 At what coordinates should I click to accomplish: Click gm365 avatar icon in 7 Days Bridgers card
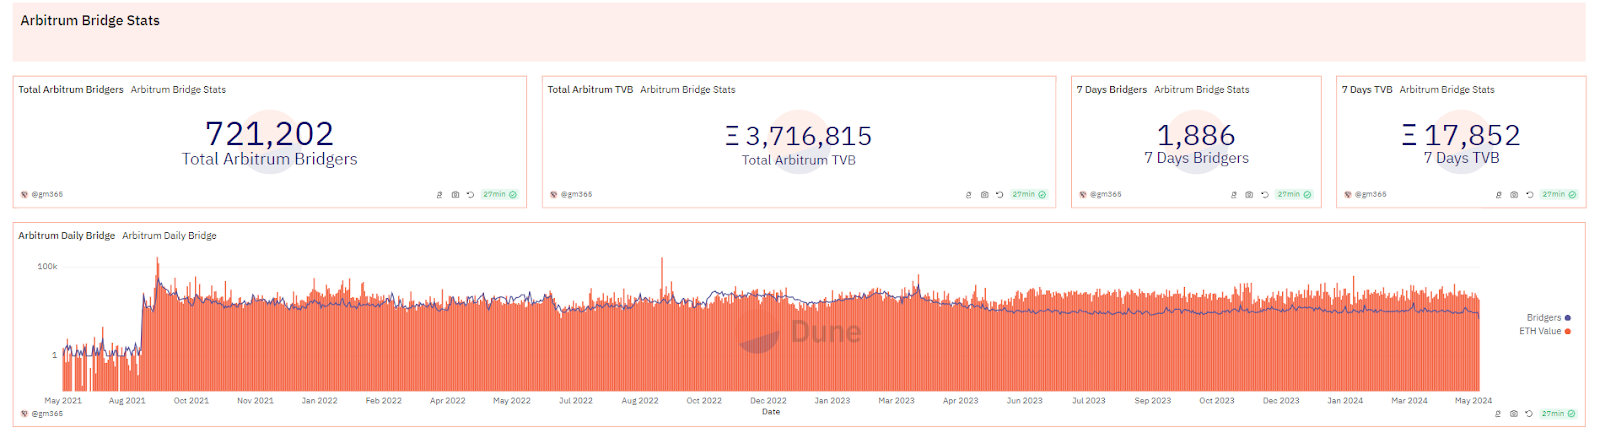(x=1082, y=195)
